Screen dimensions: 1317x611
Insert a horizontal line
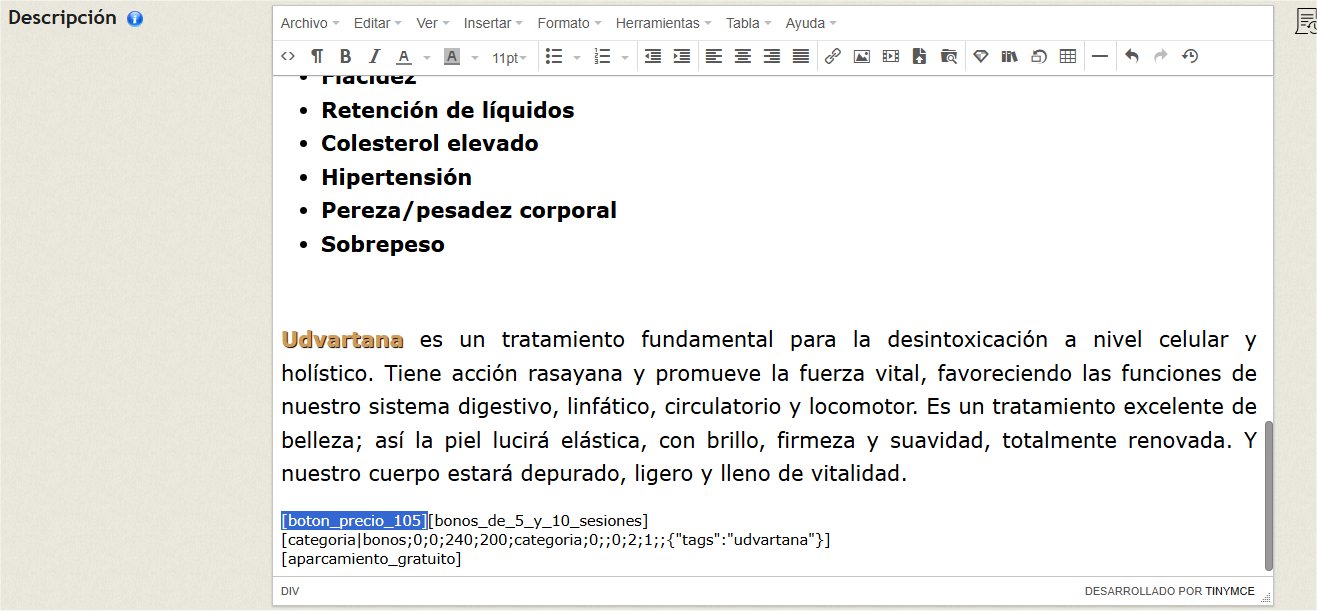tap(1099, 57)
